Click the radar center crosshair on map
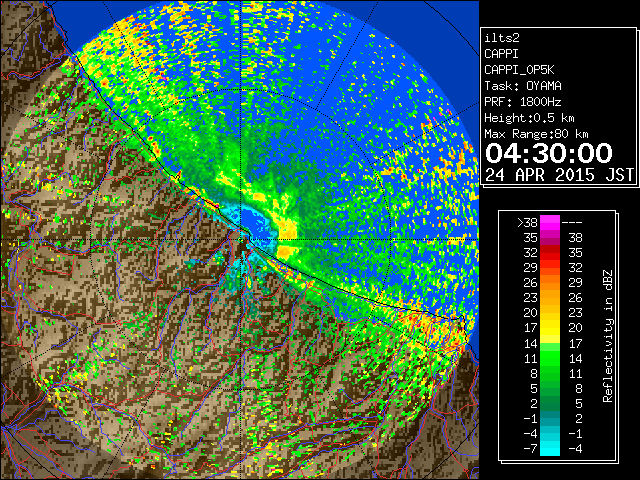This screenshot has height=480, width=640. point(242,239)
